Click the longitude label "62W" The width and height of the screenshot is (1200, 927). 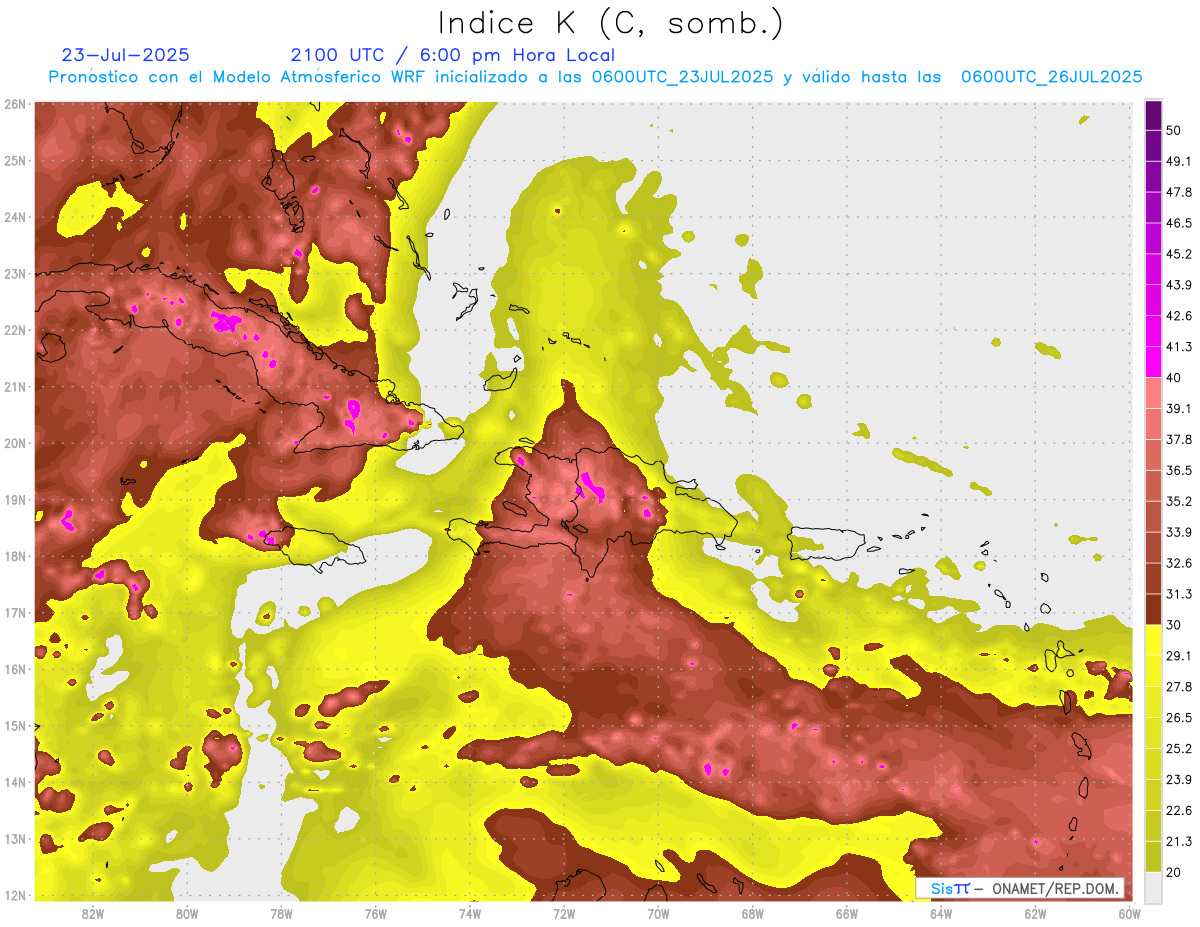pyautogui.click(x=1035, y=913)
